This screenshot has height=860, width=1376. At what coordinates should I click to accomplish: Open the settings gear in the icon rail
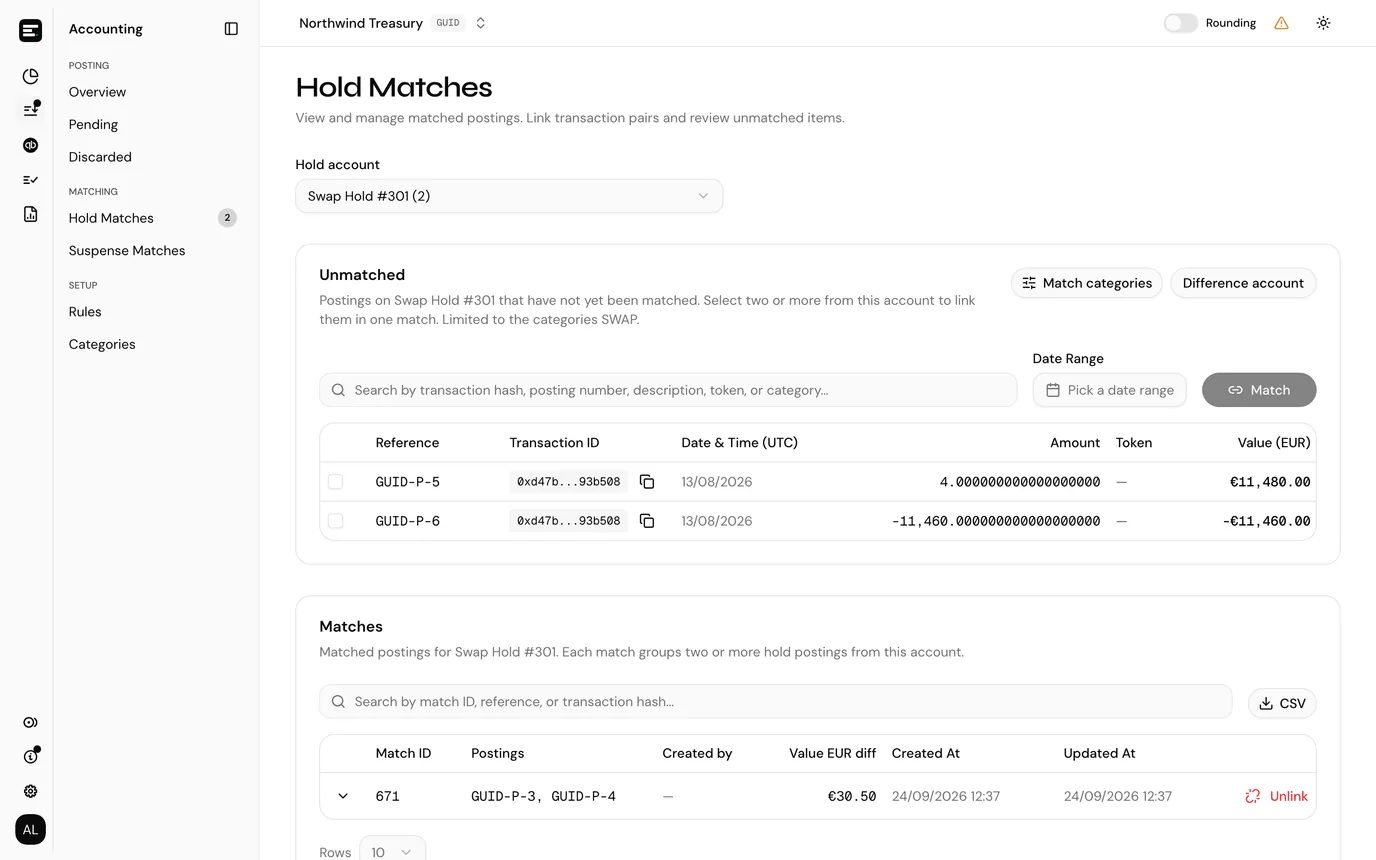30,791
